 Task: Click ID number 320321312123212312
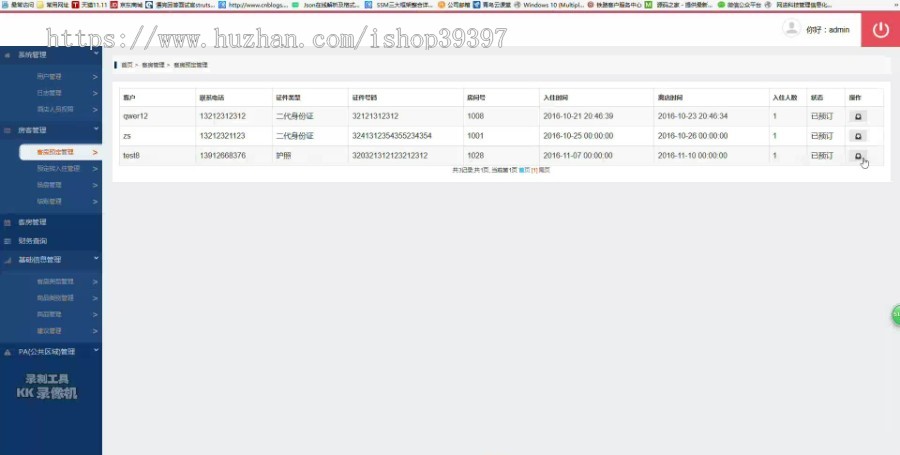[x=390, y=155]
